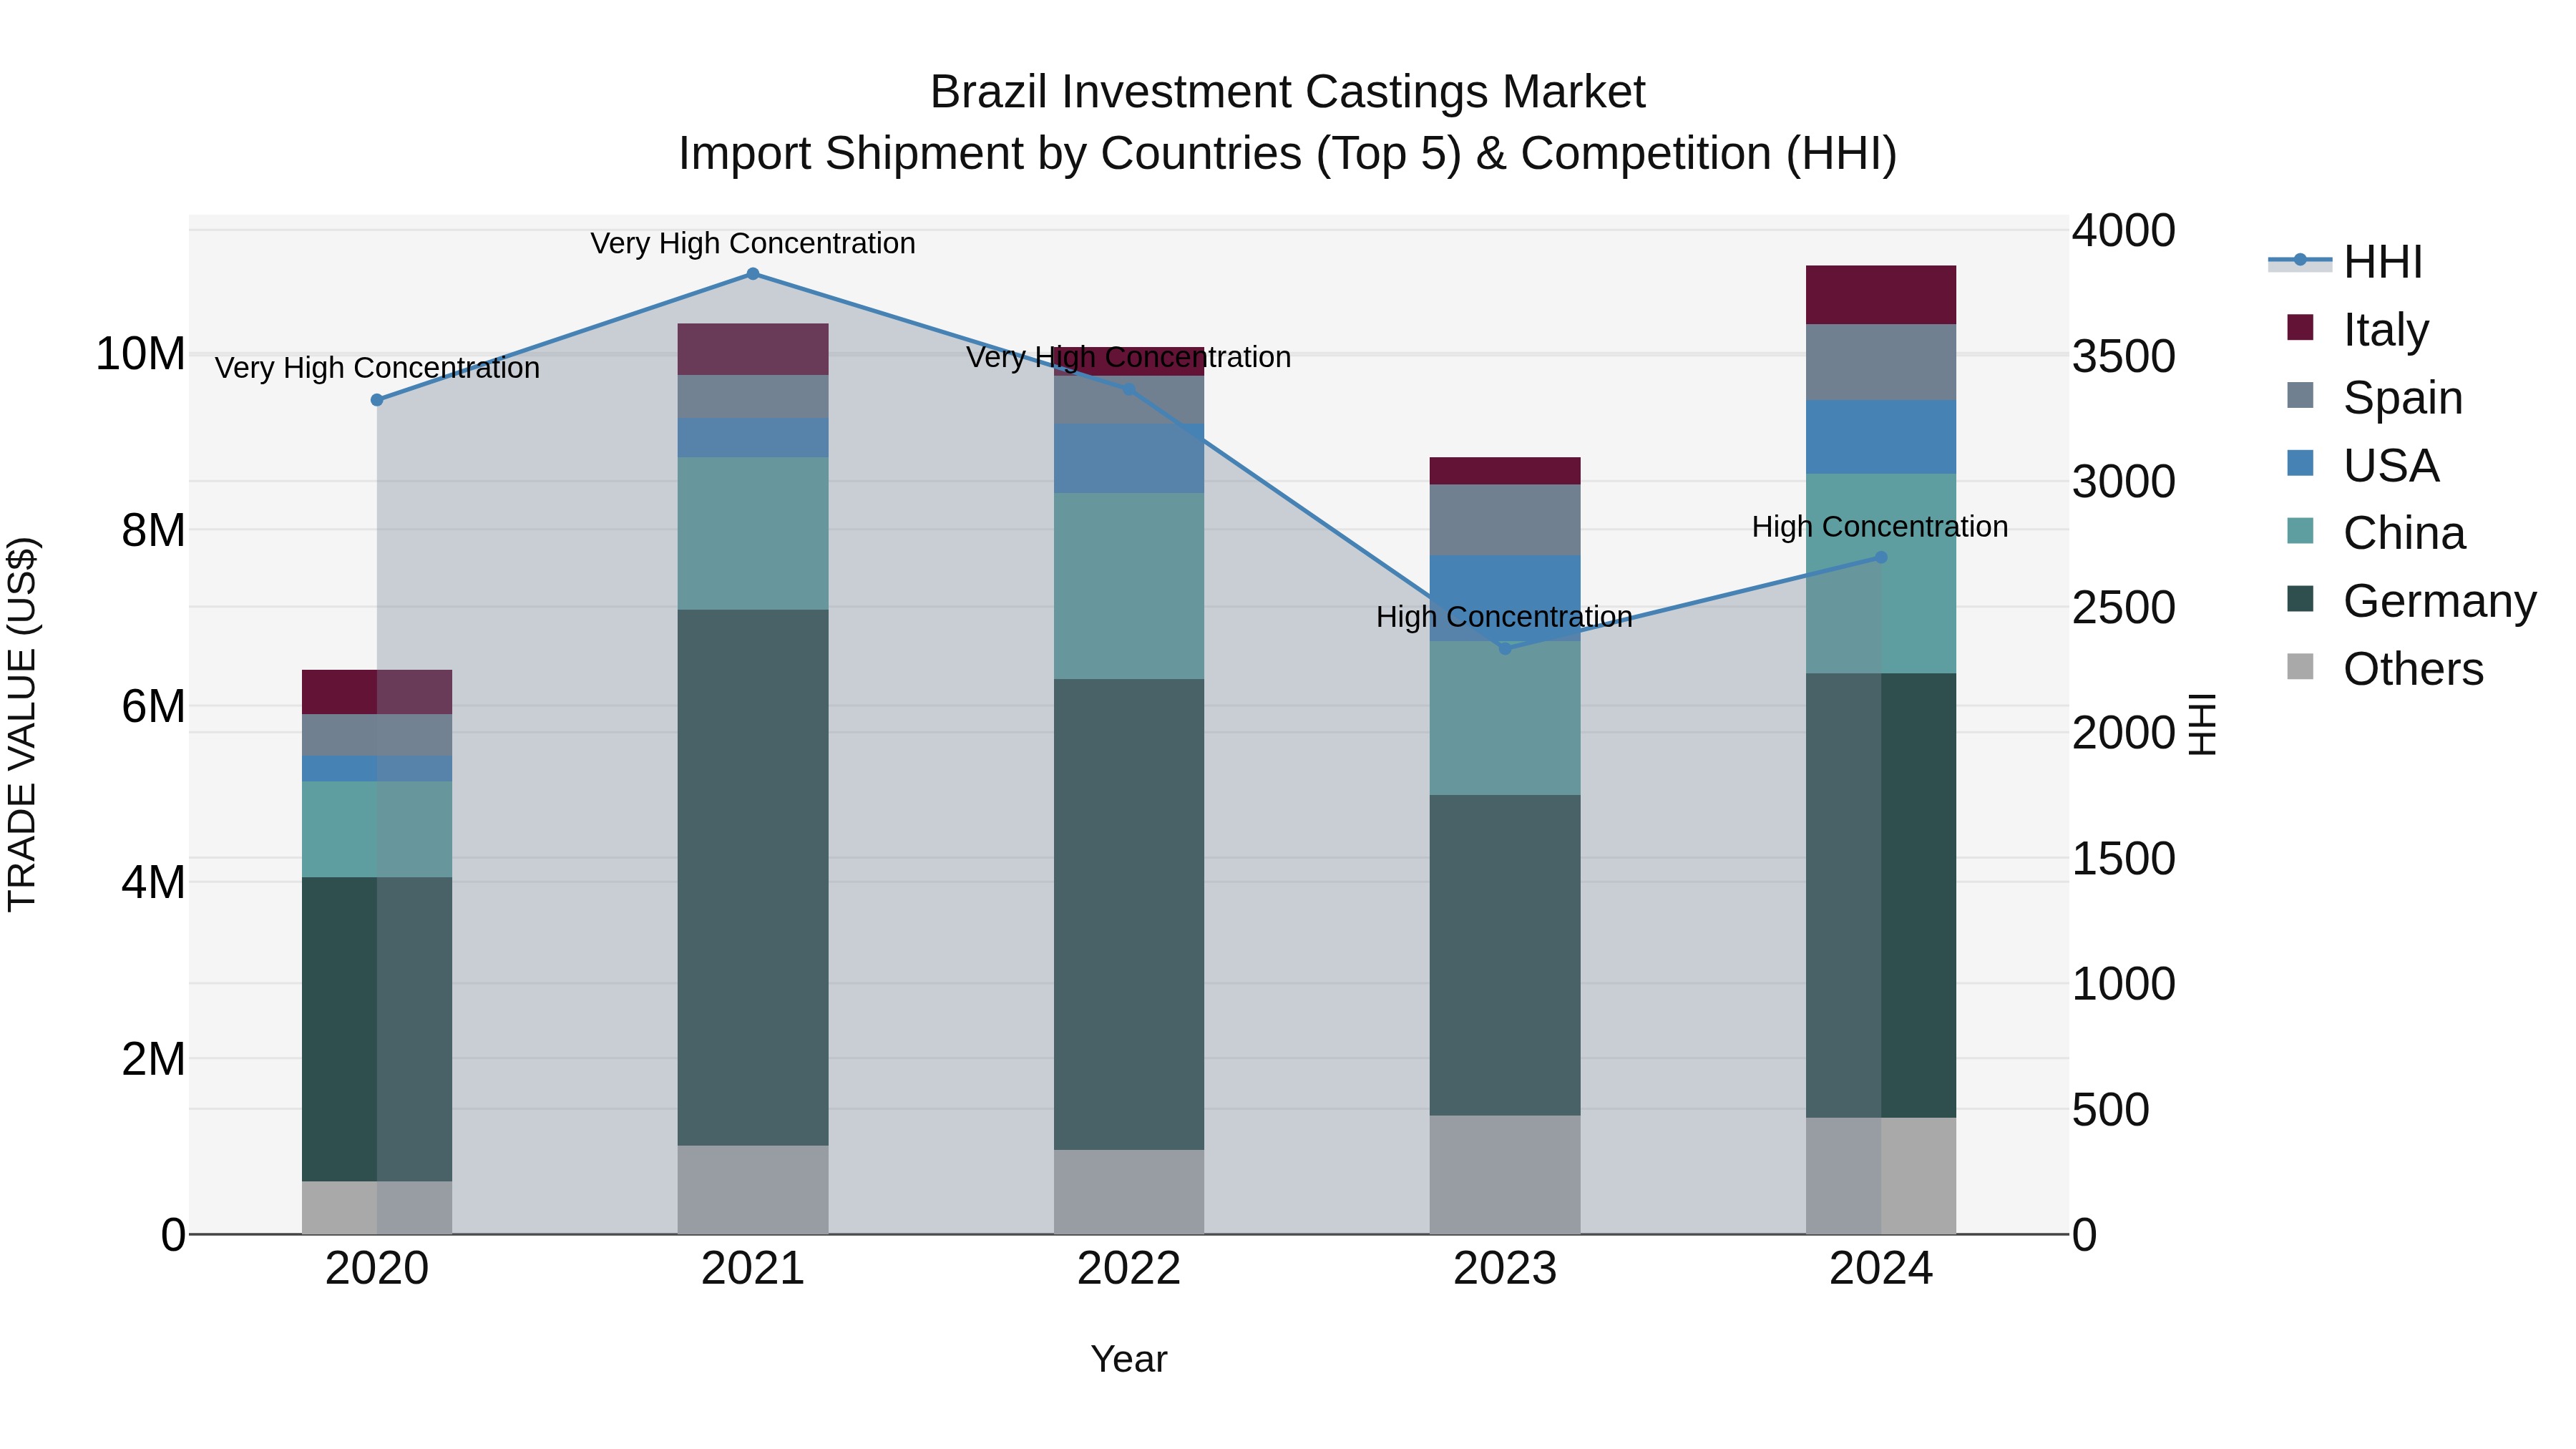Click the China teal legend swatch
The width and height of the screenshot is (2576, 1449).
click(x=2300, y=531)
